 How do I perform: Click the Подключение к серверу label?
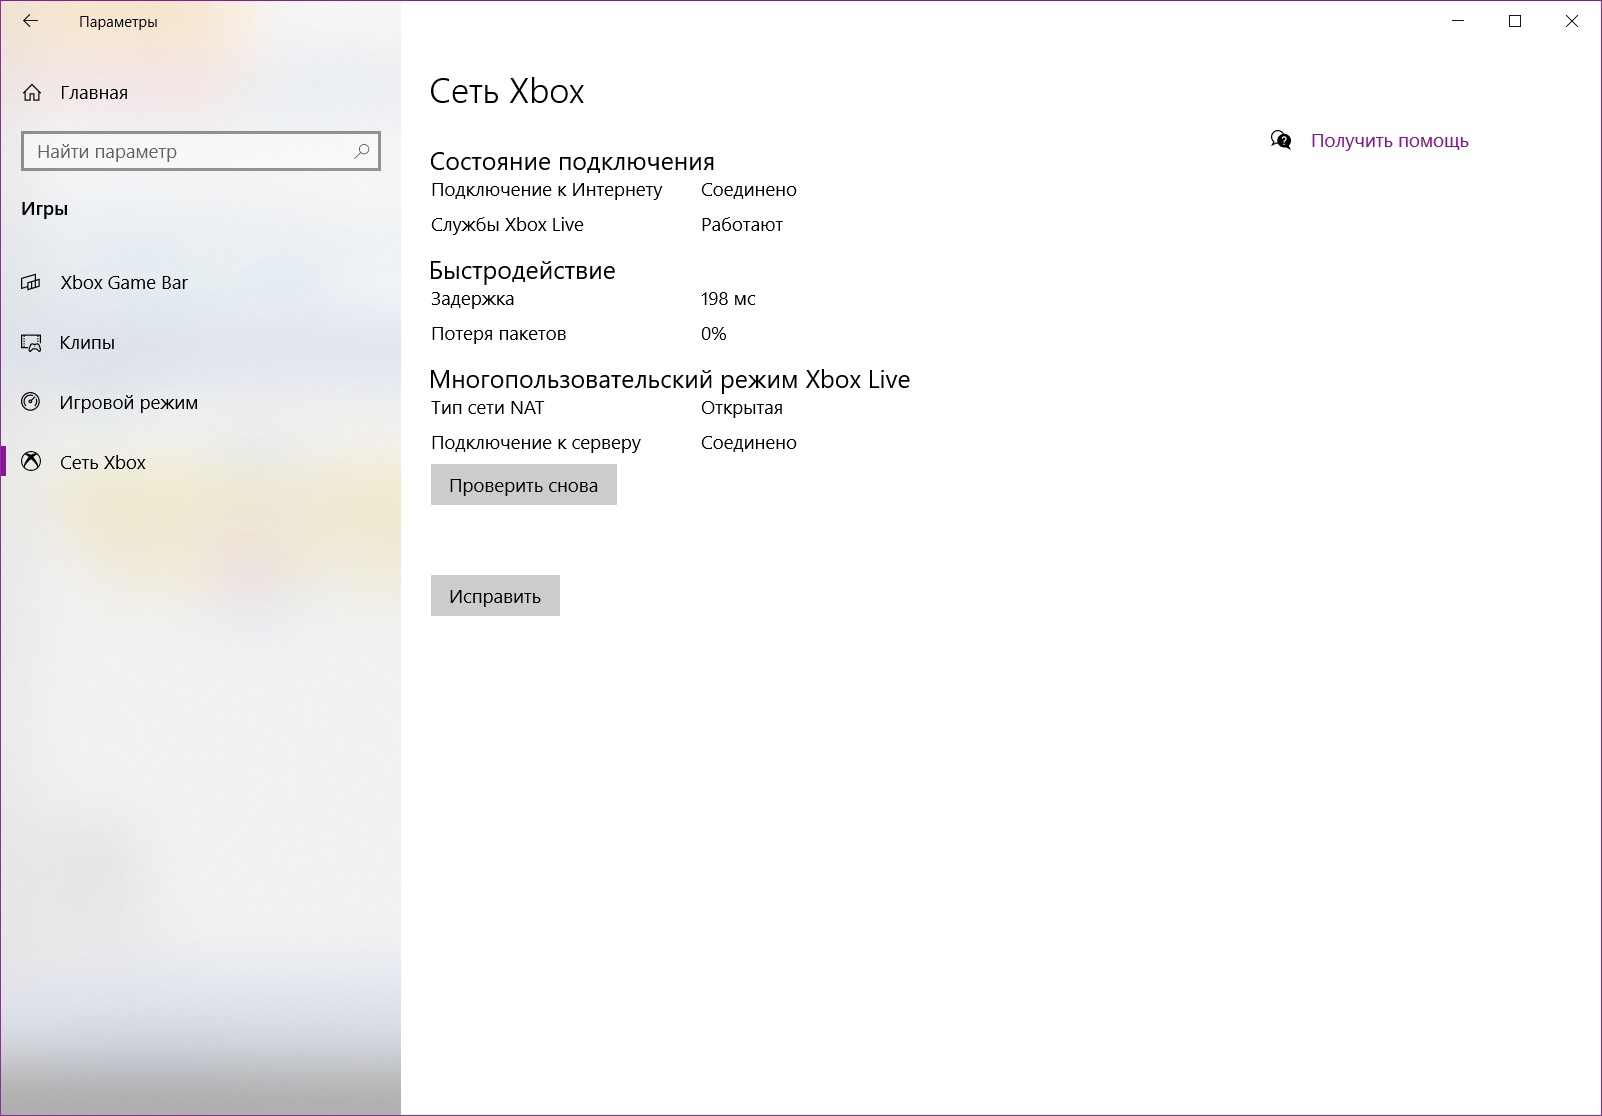pyautogui.click(x=536, y=443)
